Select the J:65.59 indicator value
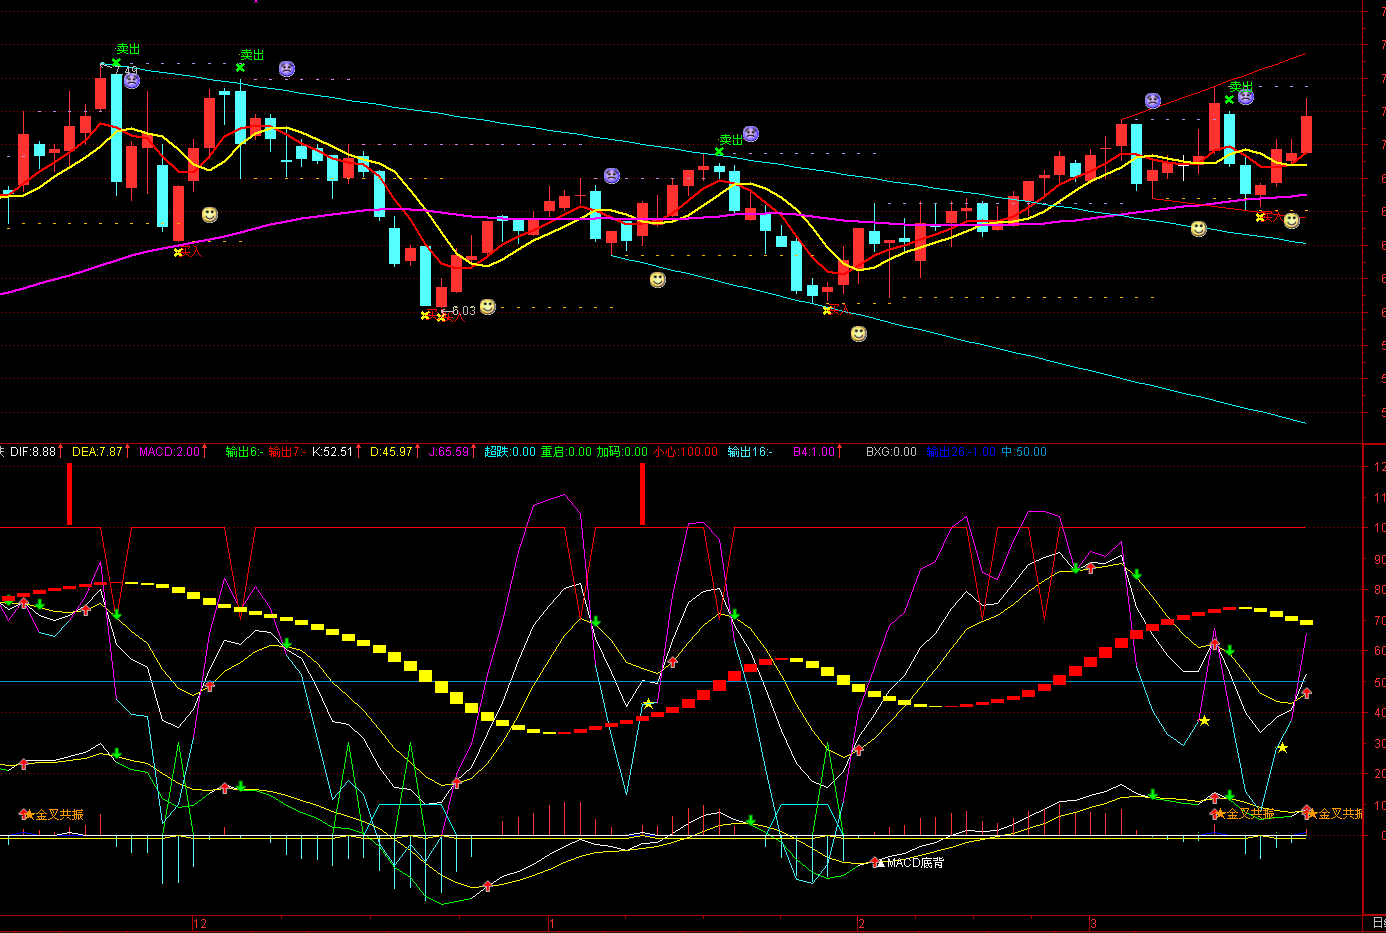This screenshot has height=933, width=1386. pos(449,452)
